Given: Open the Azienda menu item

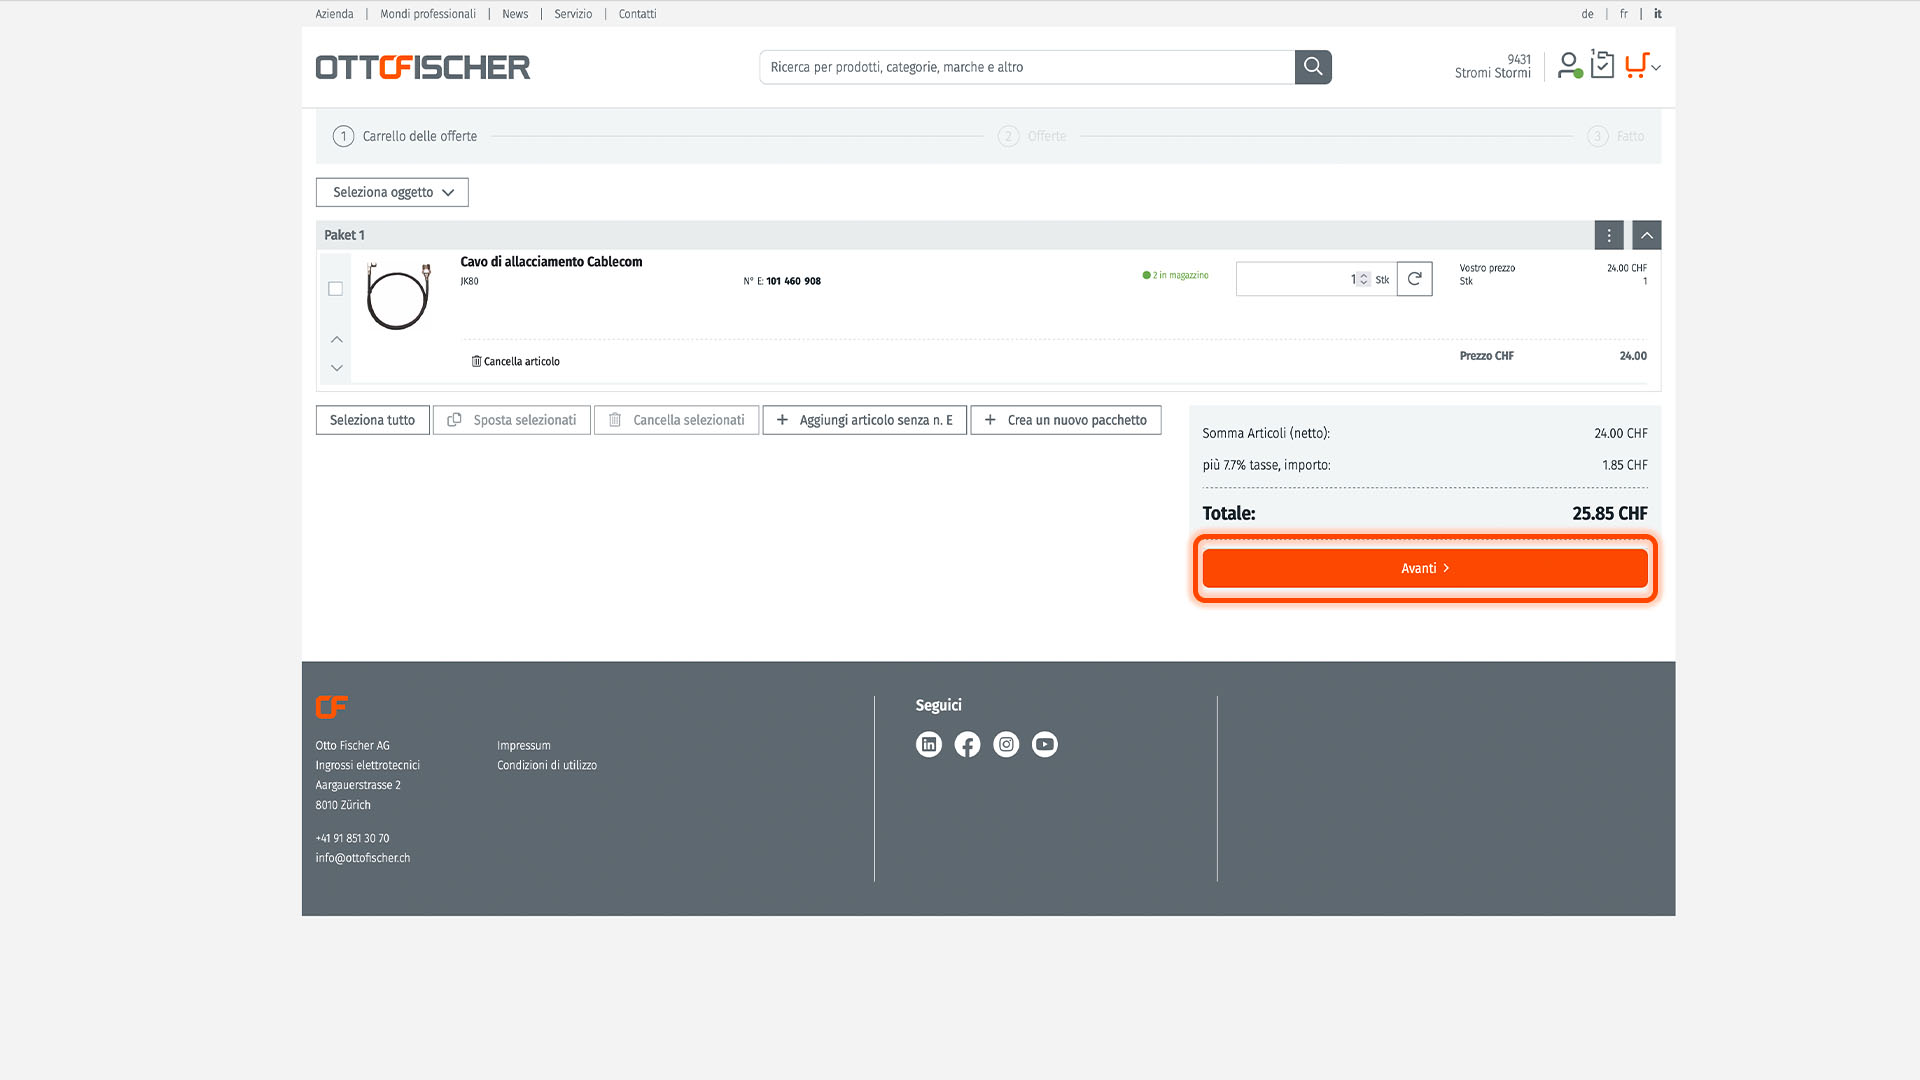Looking at the screenshot, I should (x=335, y=14).
